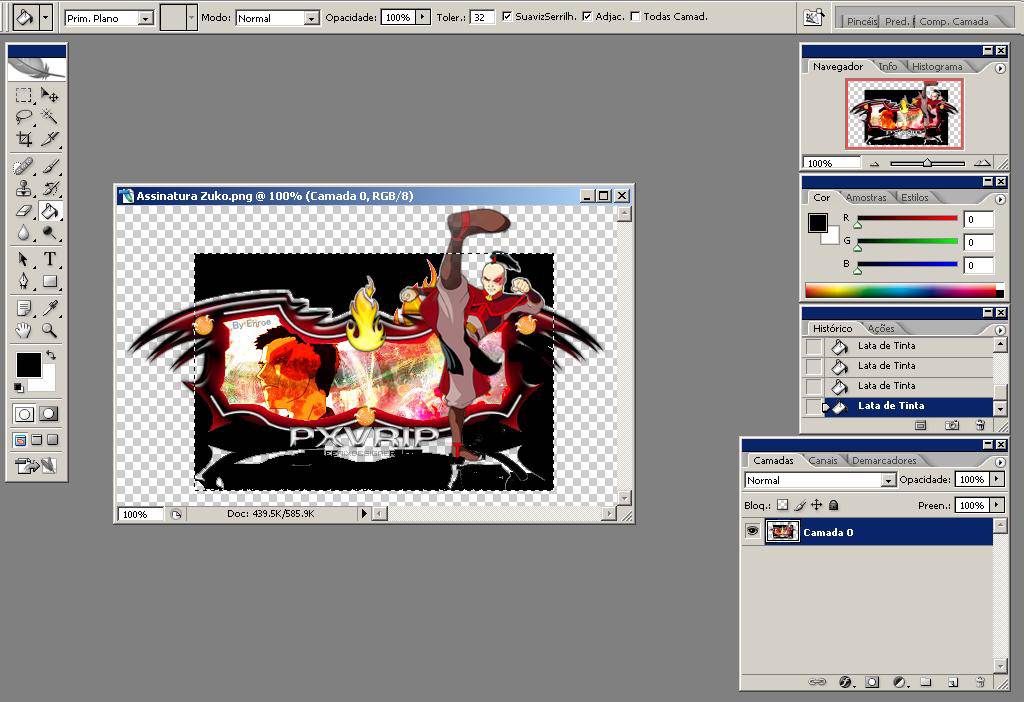
Task: Add a layer style effect
Action: tap(845, 682)
